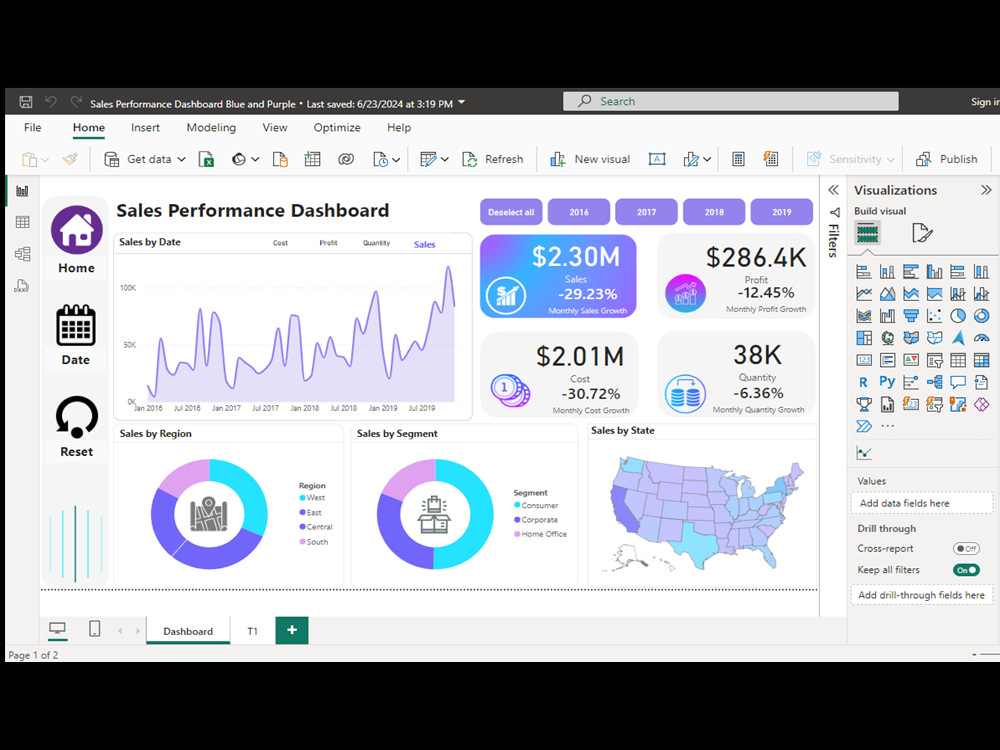Turn off the Keep all filters toggle

pos(966,569)
